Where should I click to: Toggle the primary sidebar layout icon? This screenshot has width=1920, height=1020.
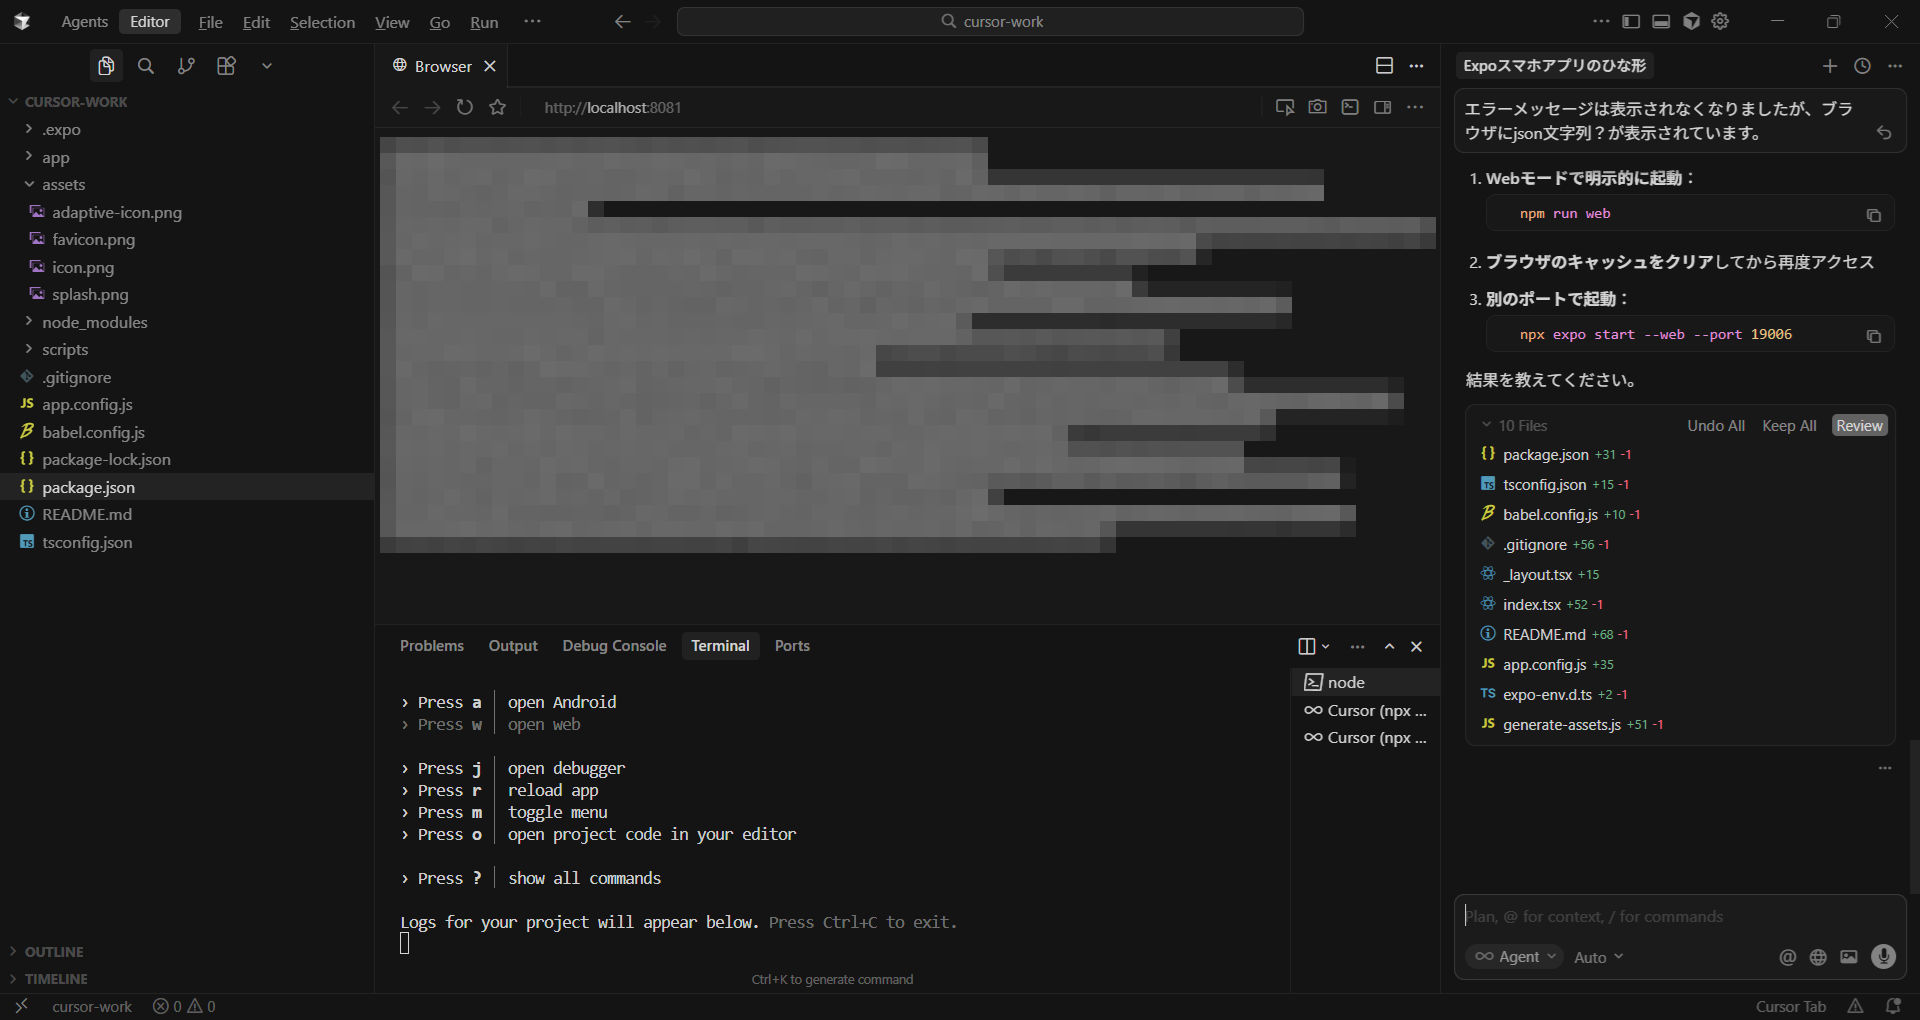point(1631,21)
